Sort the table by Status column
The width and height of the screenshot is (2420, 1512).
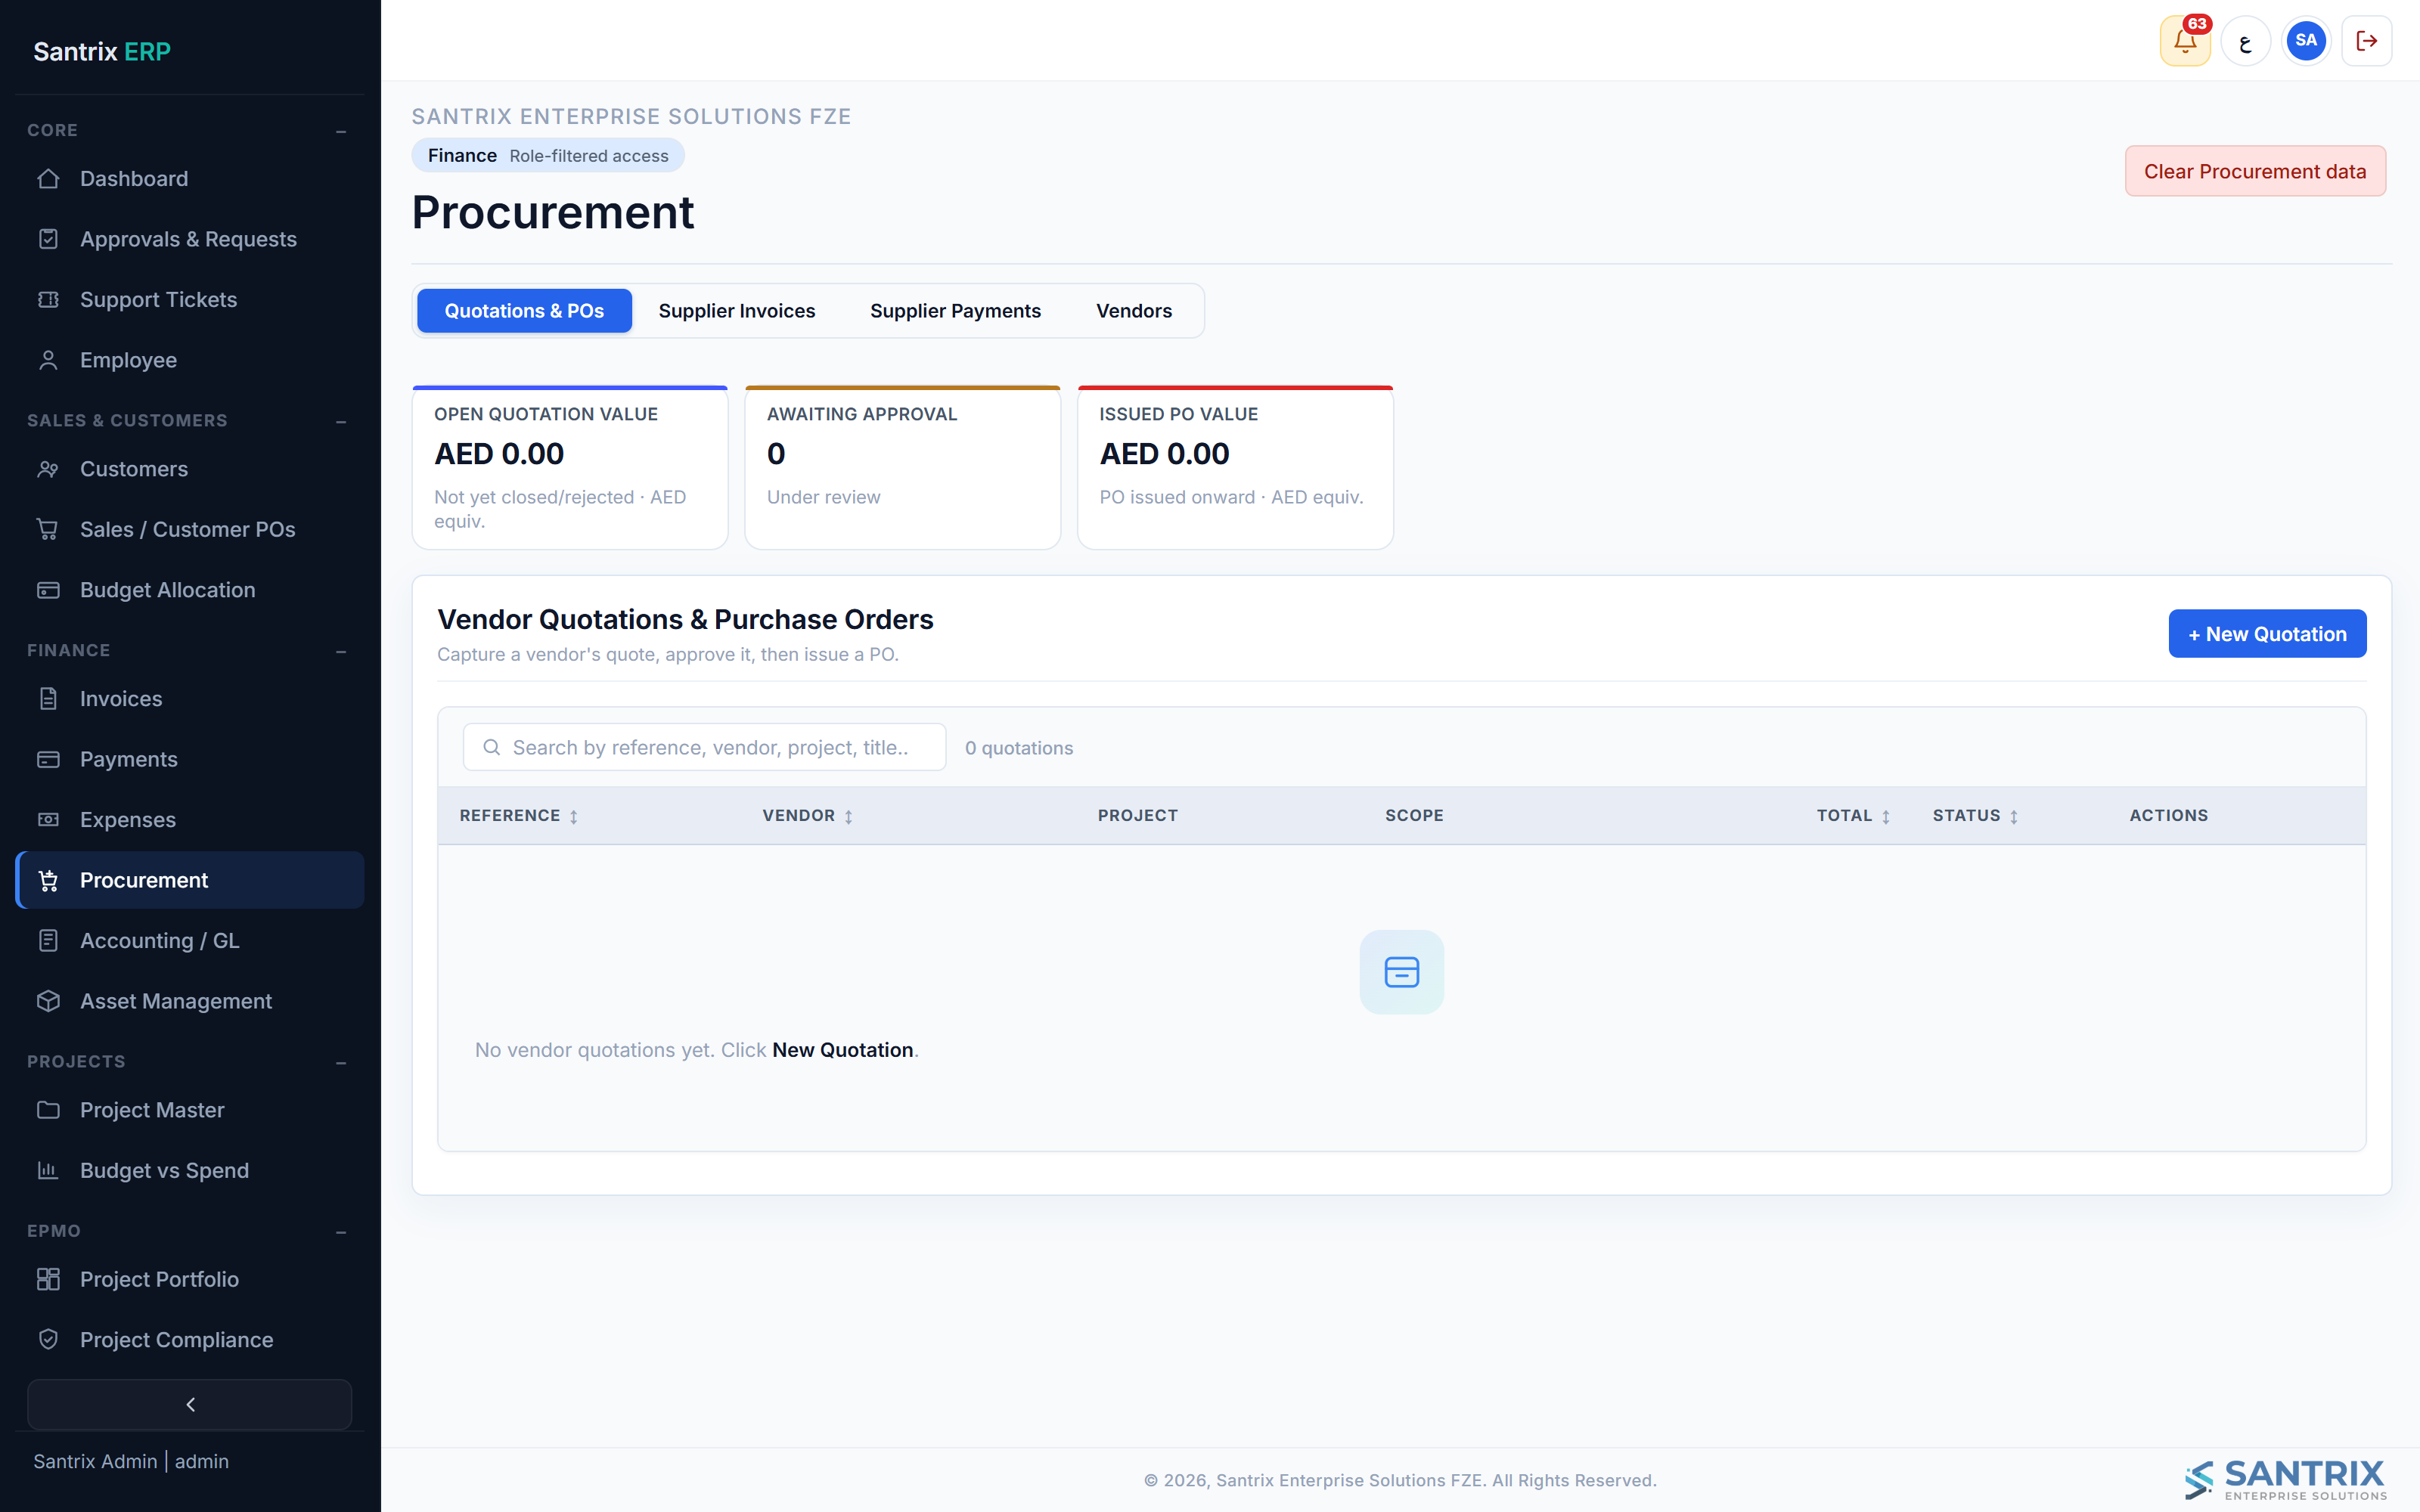point(1976,816)
